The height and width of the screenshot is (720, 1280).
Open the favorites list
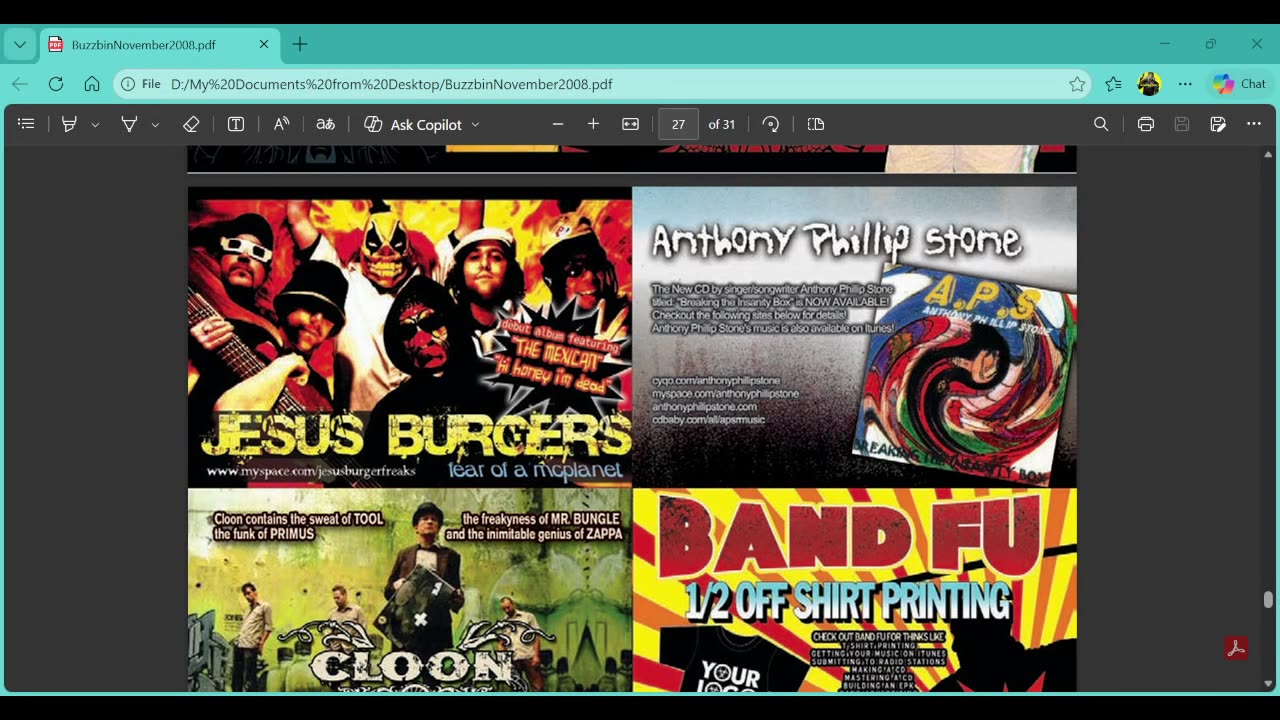(1113, 84)
